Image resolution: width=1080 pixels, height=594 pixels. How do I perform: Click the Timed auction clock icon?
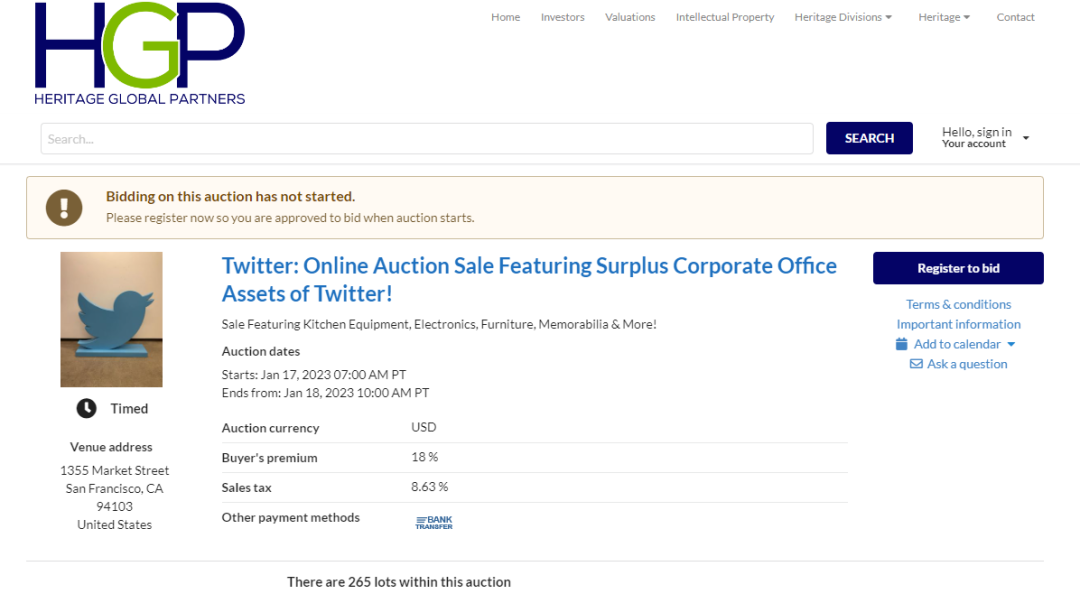[x=87, y=408]
